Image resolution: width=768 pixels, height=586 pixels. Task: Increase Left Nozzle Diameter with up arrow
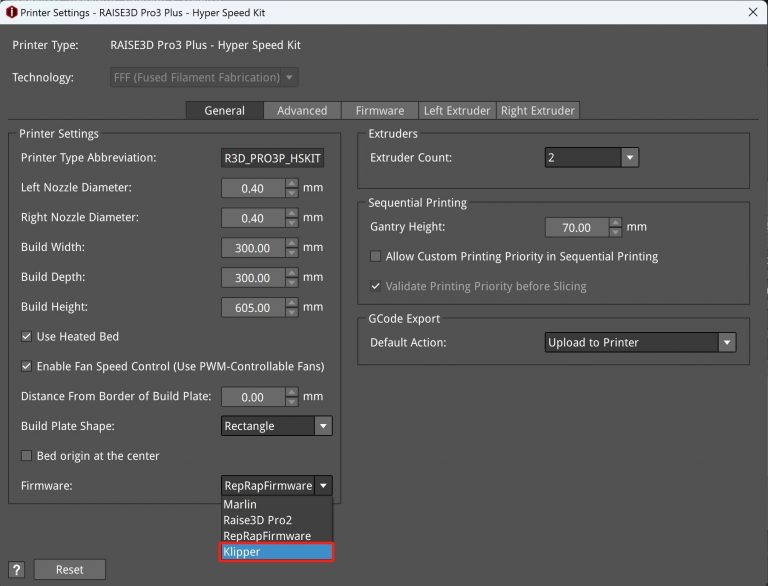point(291,183)
